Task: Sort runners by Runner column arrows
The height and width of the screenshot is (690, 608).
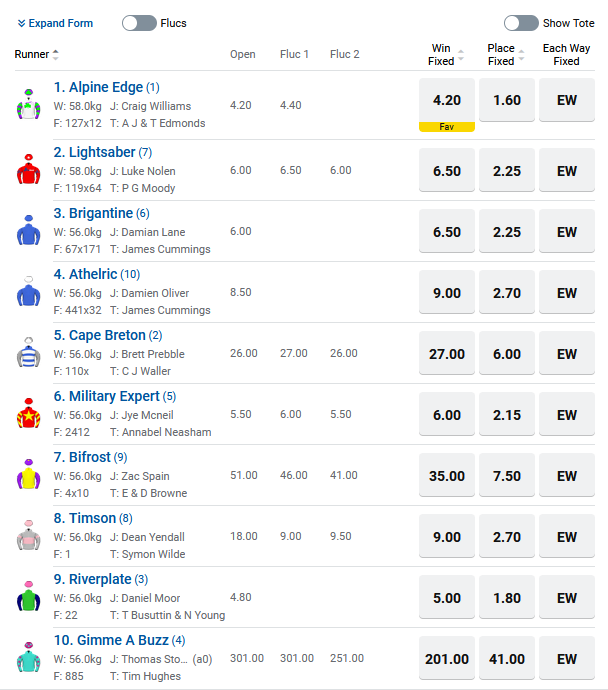Action: tap(56, 55)
